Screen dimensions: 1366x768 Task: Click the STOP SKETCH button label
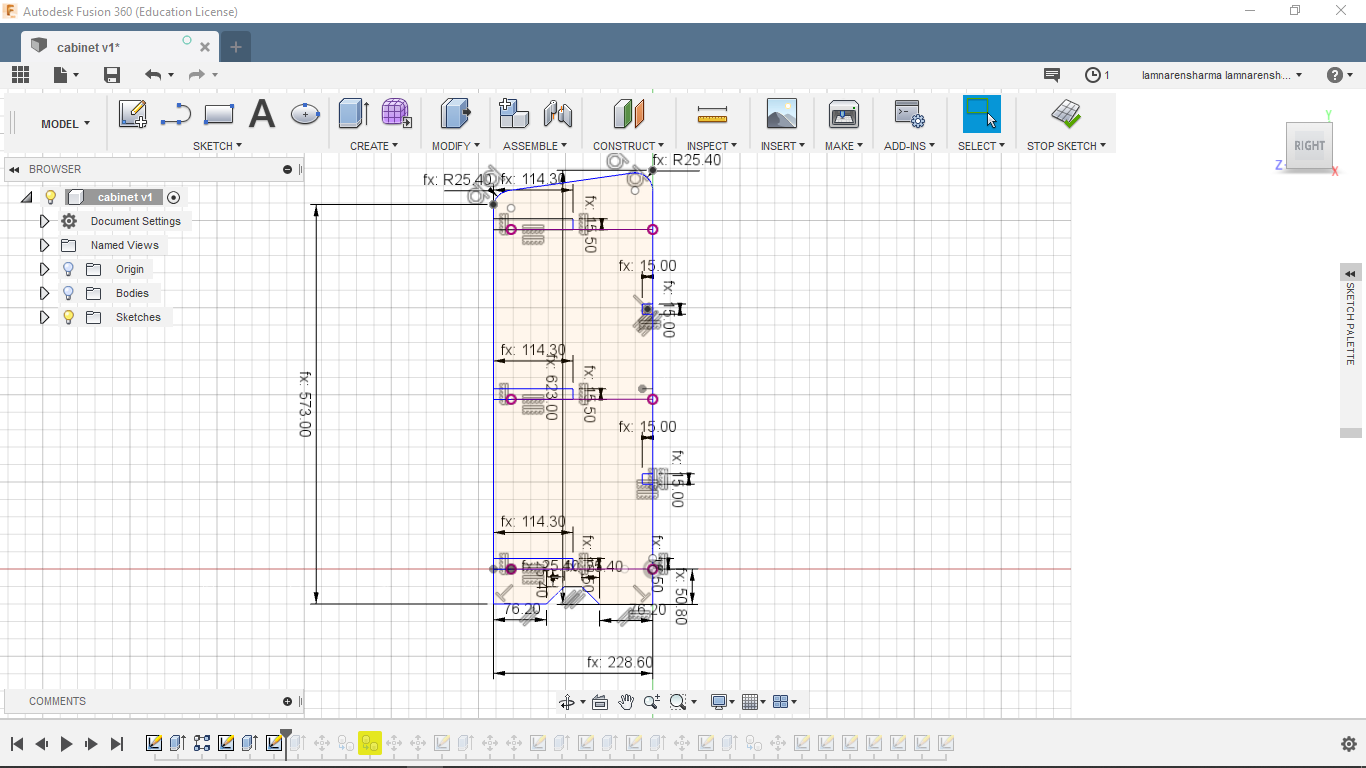[1066, 146]
